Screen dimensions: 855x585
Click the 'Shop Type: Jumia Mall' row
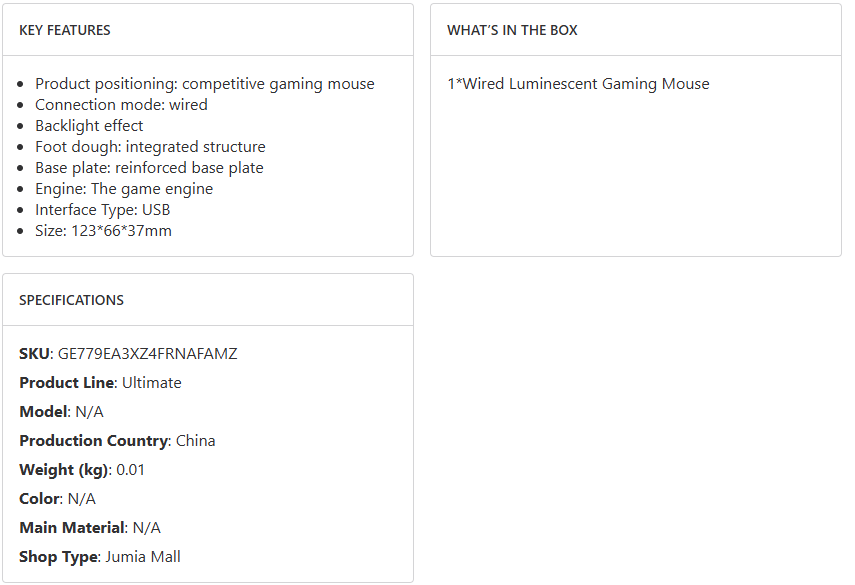[100, 557]
